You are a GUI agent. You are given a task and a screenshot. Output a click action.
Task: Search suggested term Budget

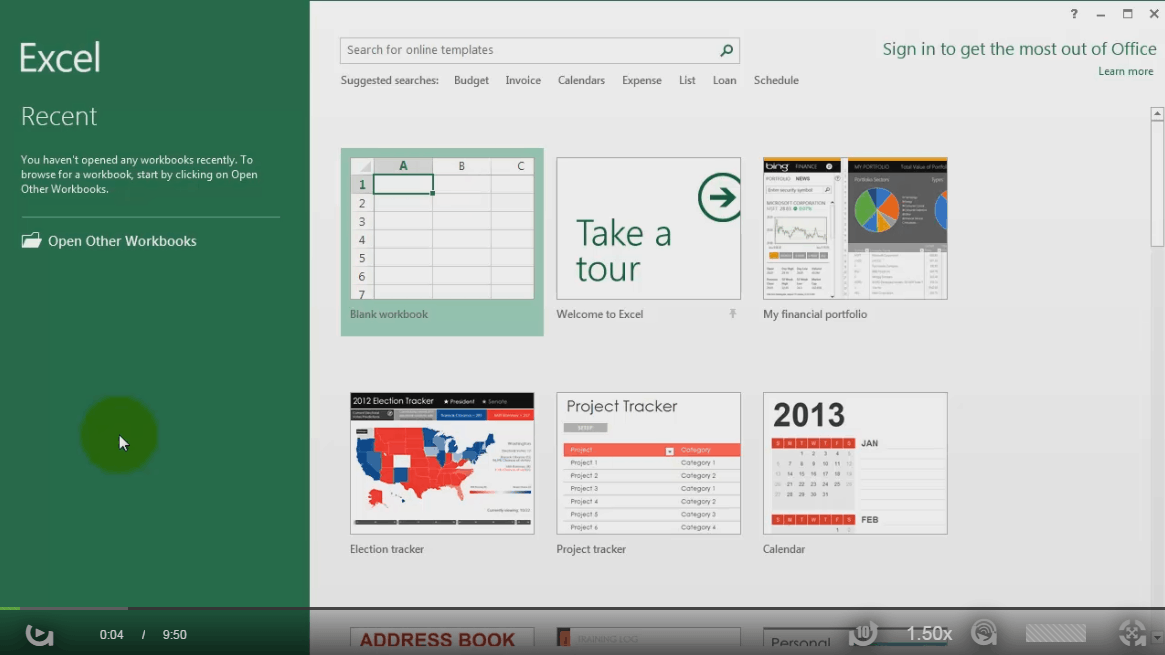point(471,80)
